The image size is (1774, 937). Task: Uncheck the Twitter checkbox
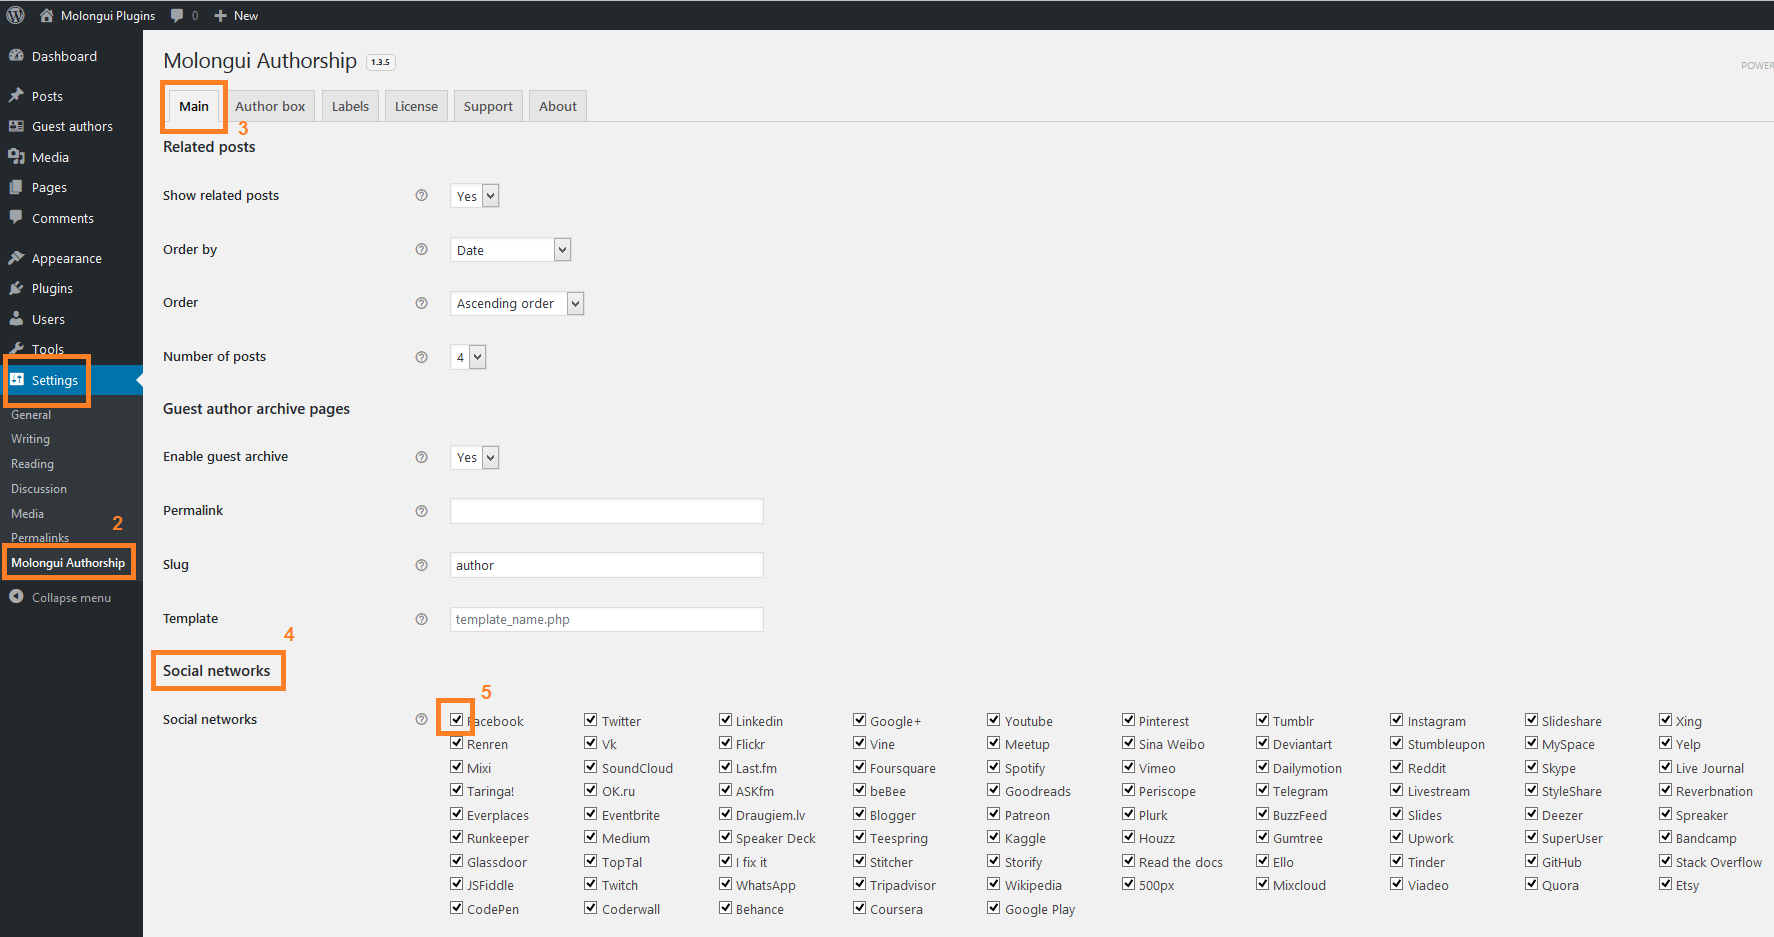591,719
